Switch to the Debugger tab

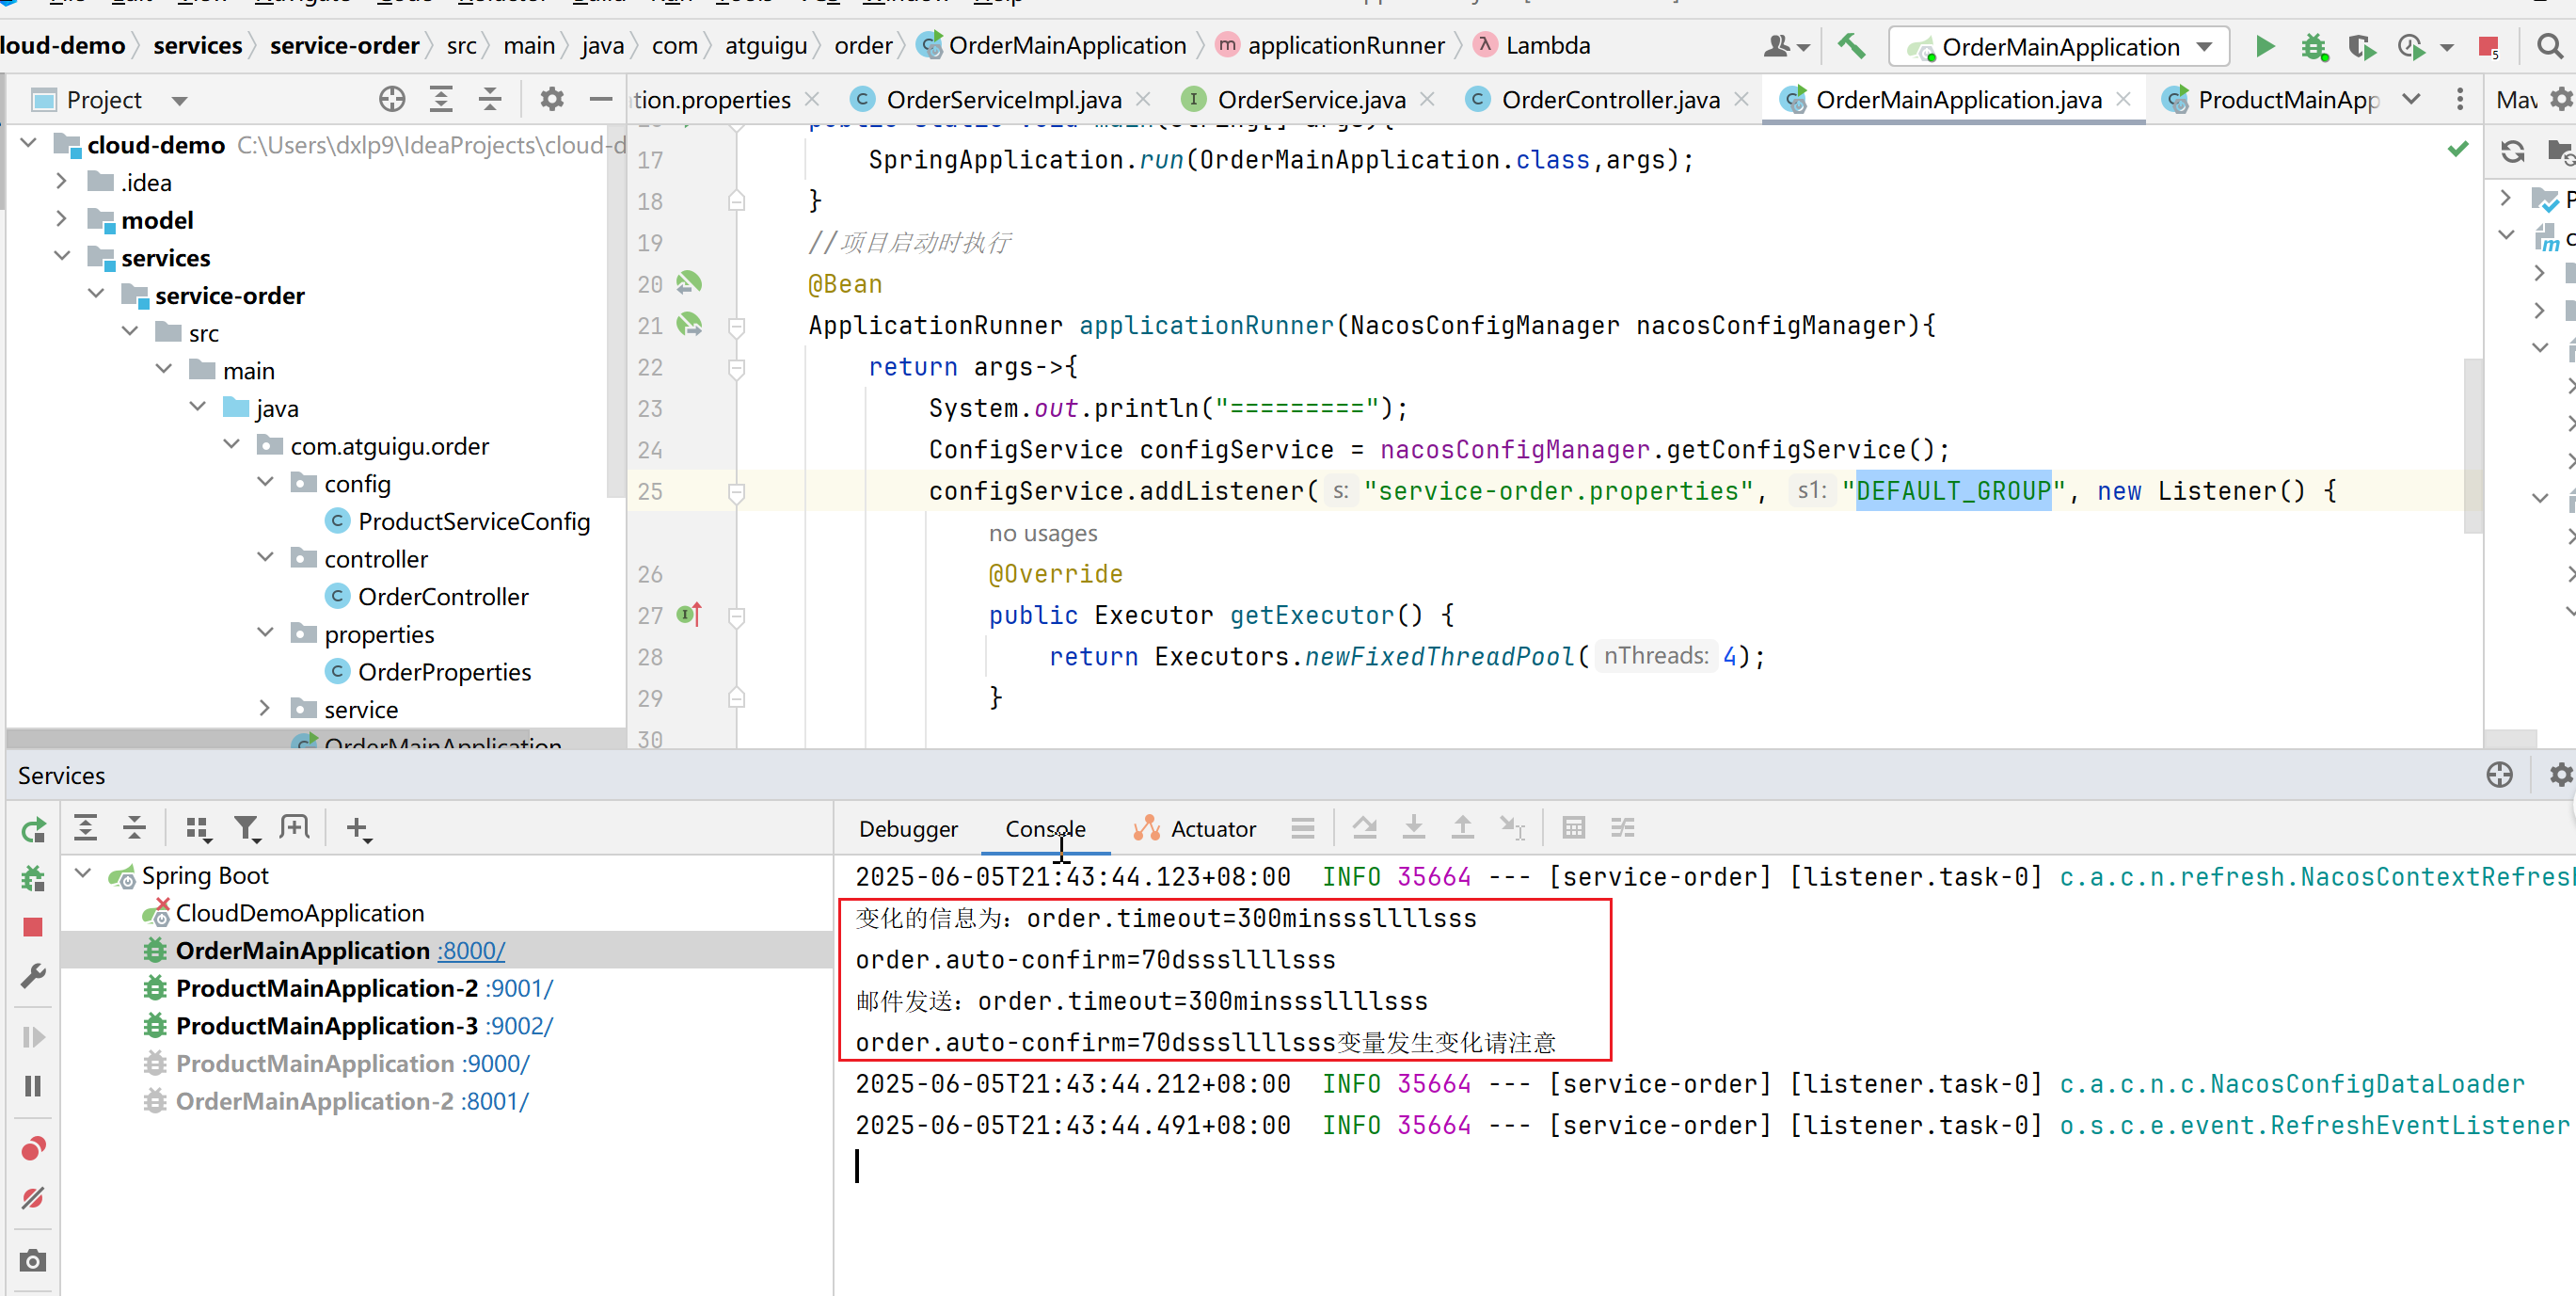pyautogui.click(x=907, y=829)
